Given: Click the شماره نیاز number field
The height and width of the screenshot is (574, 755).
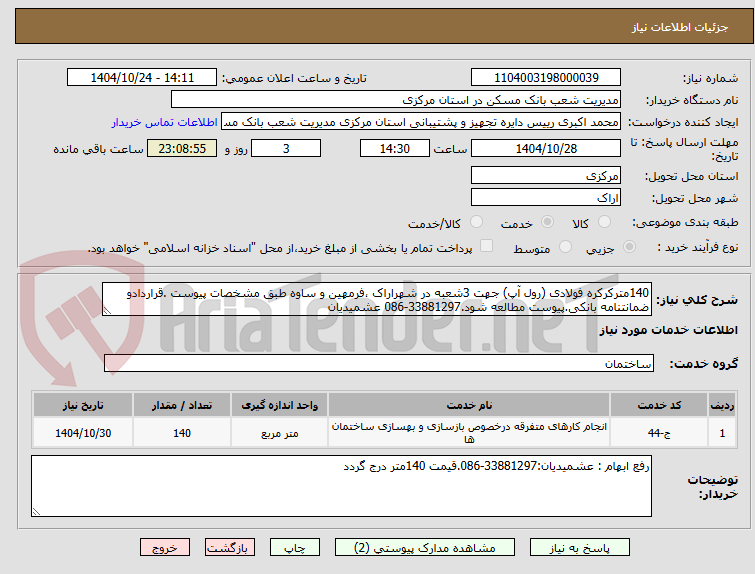Looking at the screenshot, I should (546, 78).
